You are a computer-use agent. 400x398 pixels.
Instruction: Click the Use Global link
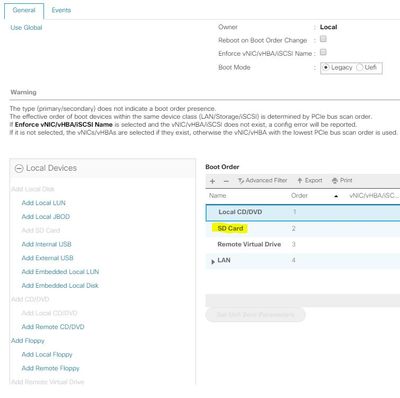(26, 28)
